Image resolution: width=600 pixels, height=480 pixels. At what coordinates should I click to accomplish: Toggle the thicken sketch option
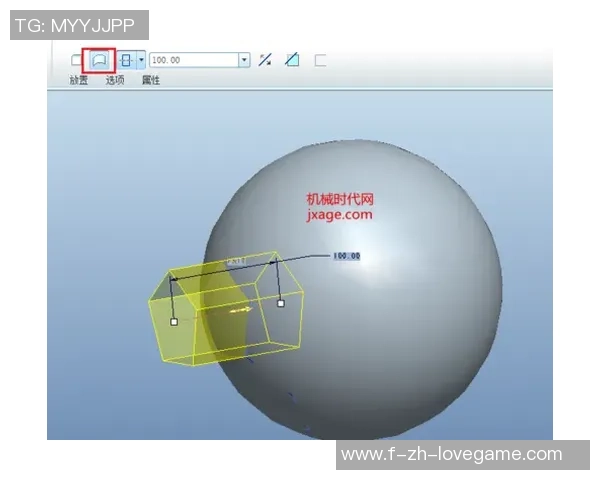pyautogui.click(x=320, y=60)
